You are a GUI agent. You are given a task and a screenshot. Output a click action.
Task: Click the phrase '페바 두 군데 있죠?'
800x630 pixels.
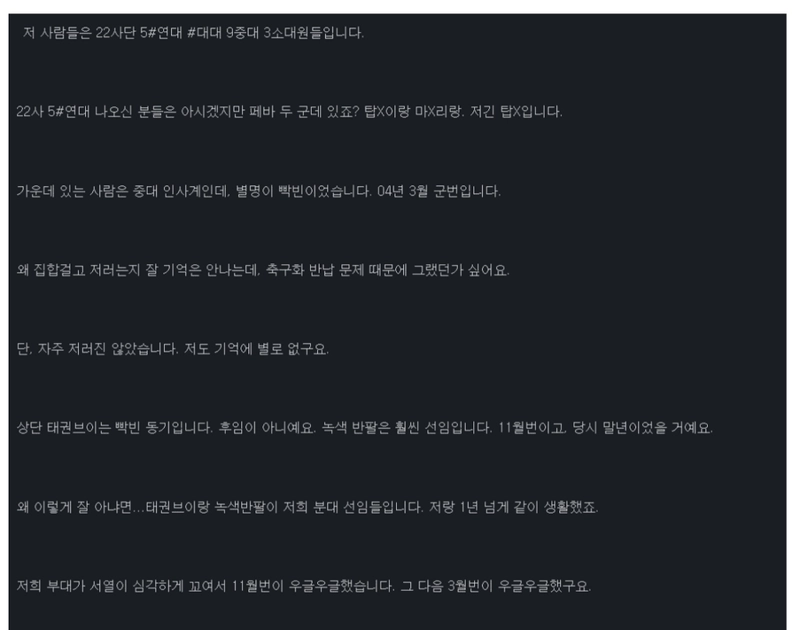coord(305,112)
